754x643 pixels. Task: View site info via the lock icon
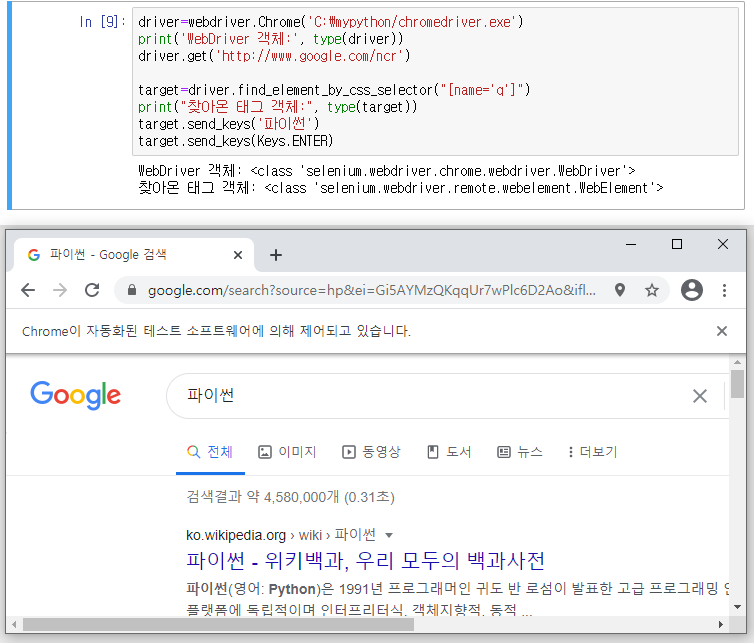132,290
